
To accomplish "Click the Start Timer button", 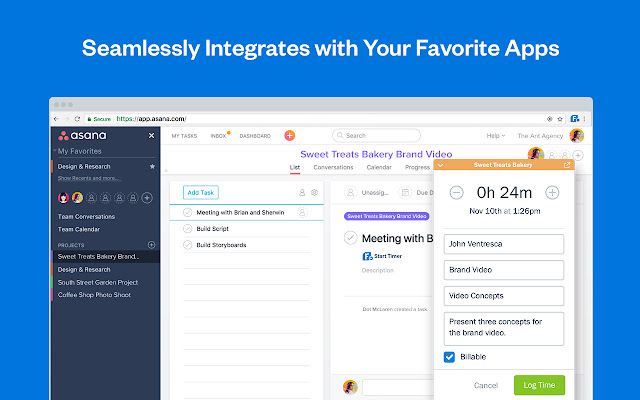I will [382, 256].
